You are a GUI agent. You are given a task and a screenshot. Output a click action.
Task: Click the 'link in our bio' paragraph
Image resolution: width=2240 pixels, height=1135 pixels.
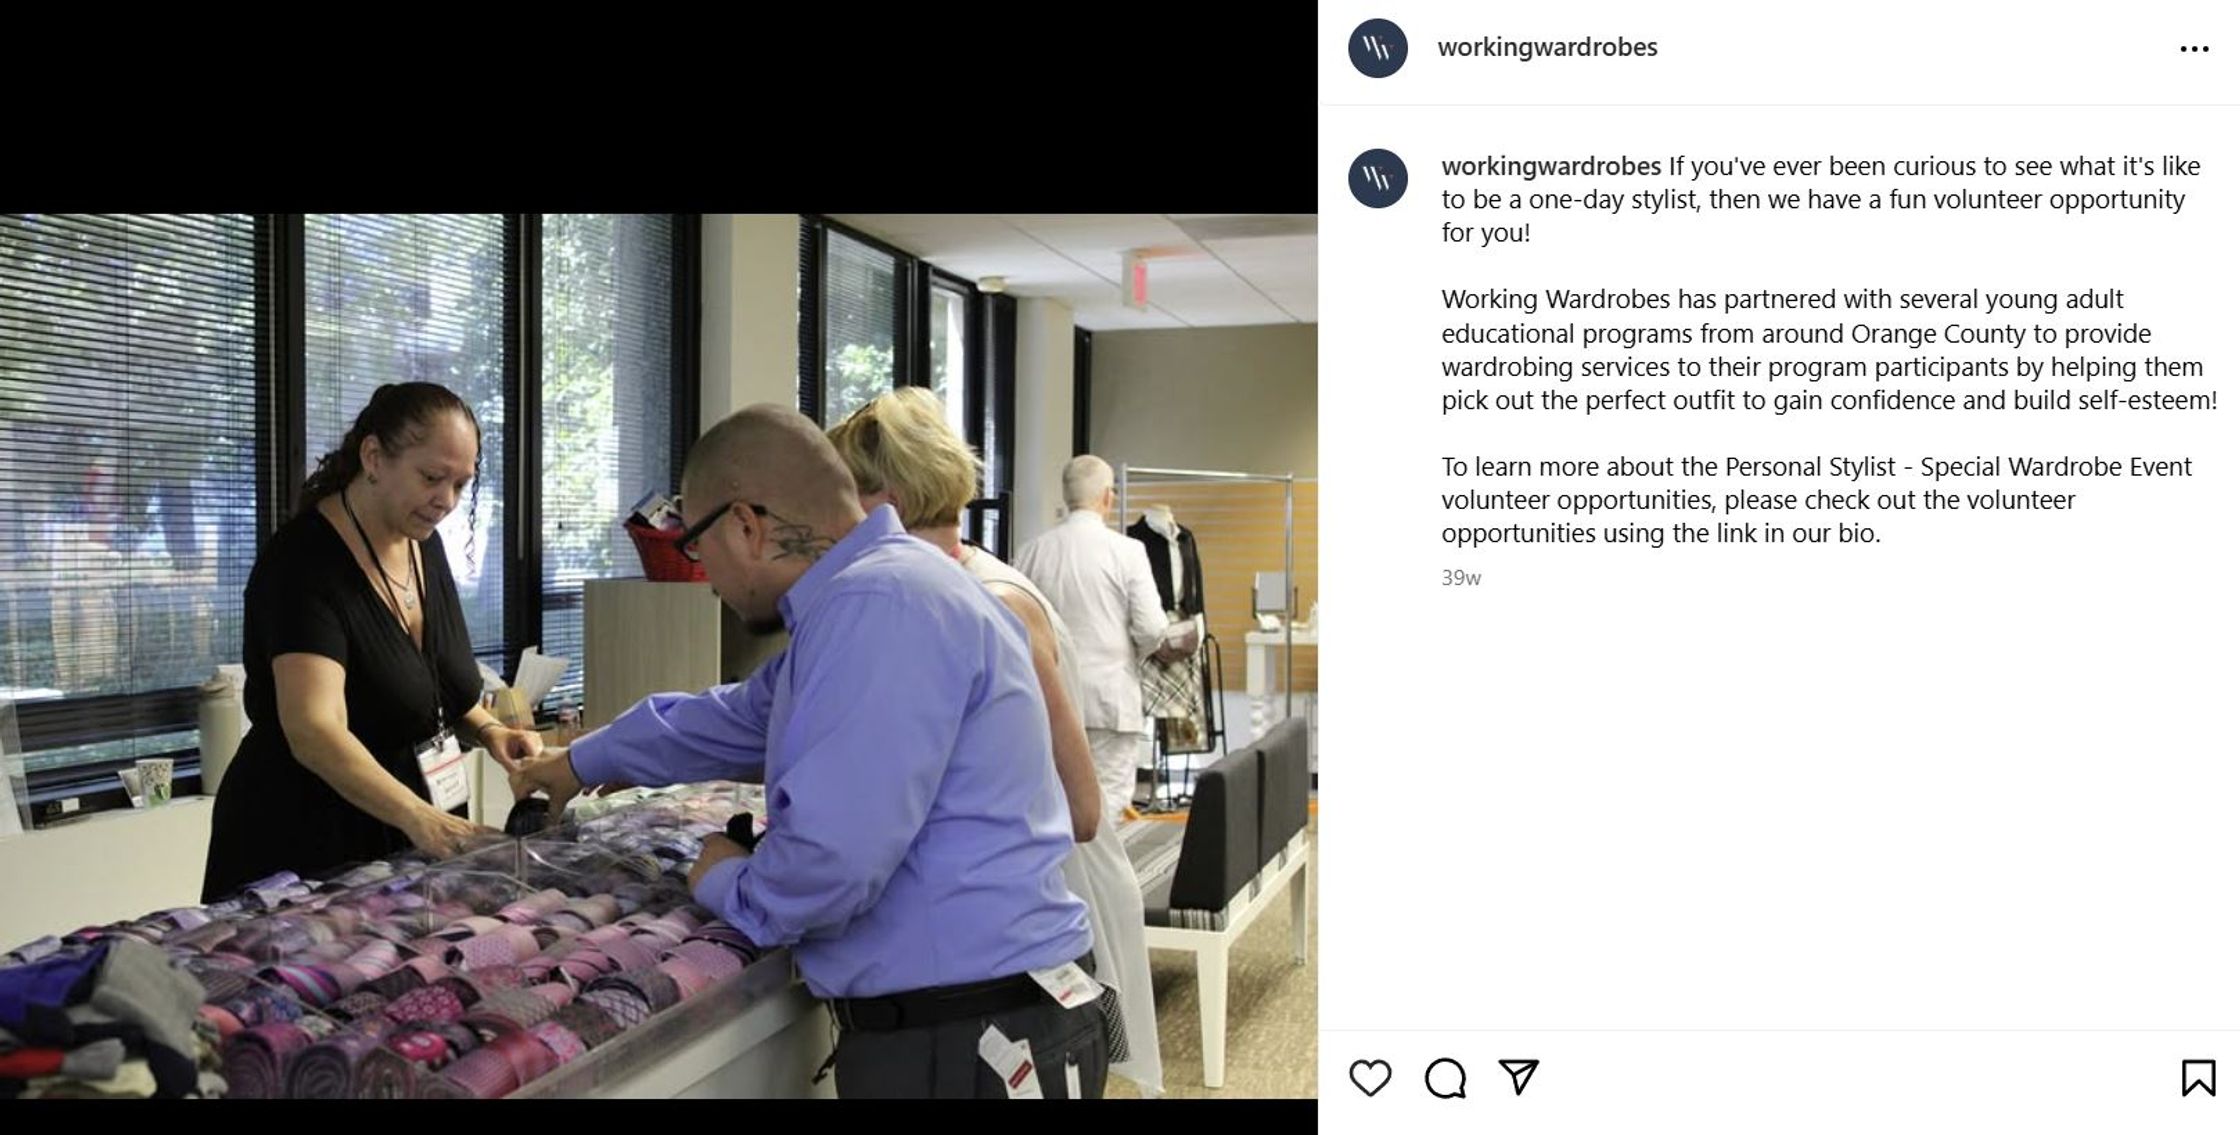pyautogui.click(x=1816, y=500)
